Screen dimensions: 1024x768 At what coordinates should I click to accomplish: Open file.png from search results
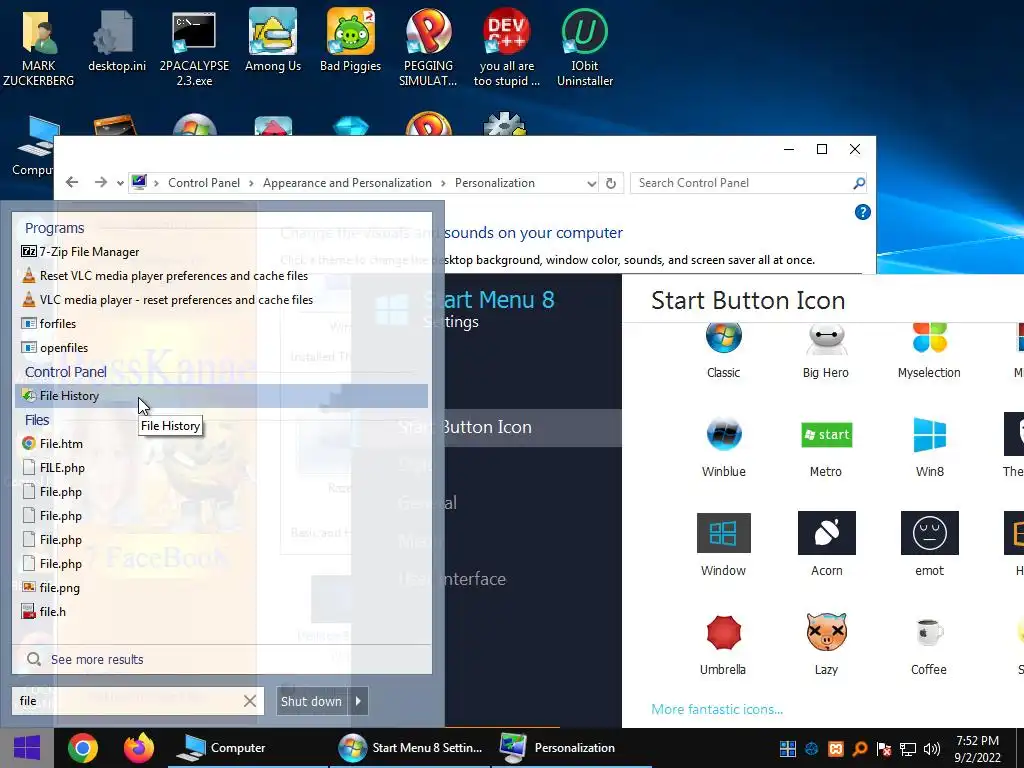(221, 588)
